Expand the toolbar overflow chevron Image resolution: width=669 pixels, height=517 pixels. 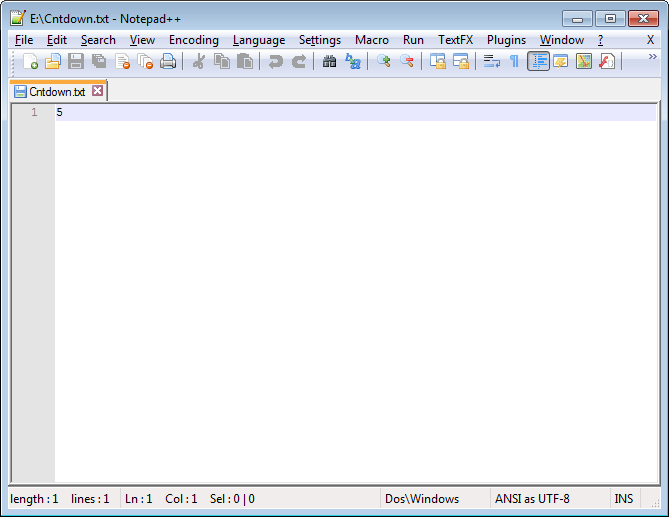(653, 59)
